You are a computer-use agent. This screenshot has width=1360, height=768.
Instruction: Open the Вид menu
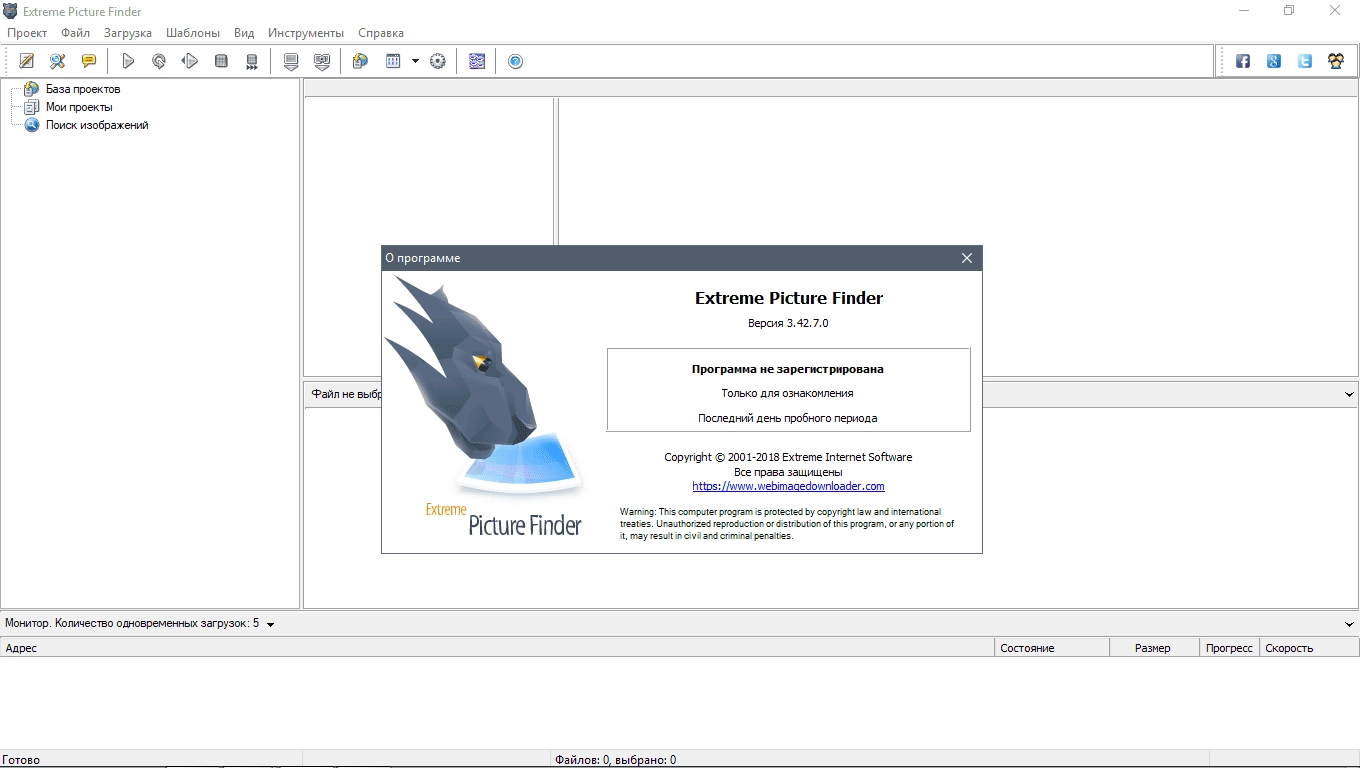244,33
